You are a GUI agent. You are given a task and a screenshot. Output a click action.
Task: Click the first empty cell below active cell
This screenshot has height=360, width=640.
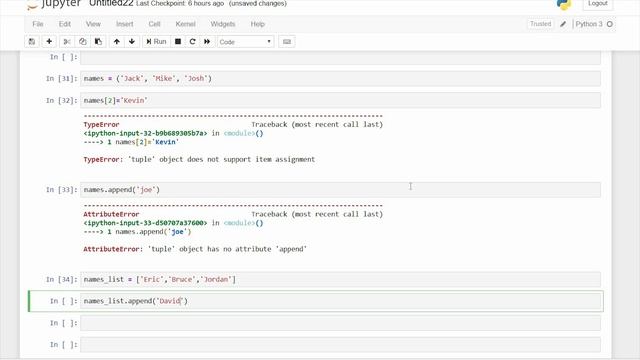[x=340, y=323]
